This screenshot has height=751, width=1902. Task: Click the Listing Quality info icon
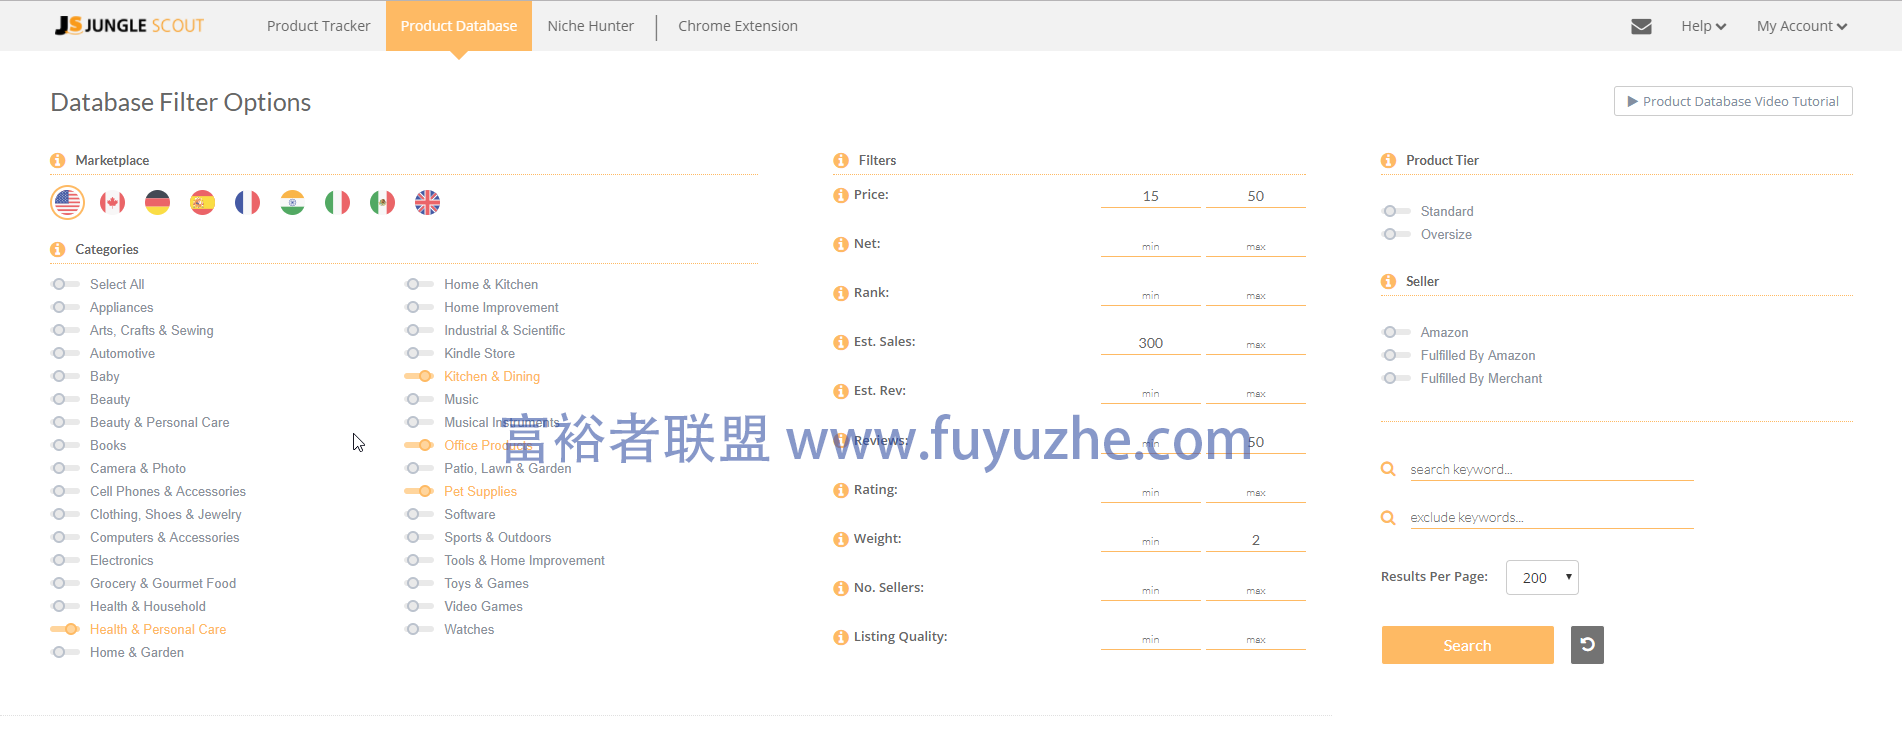(841, 637)
